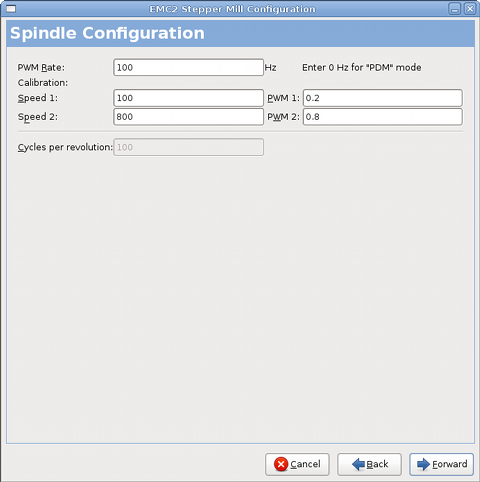Go to previous page with Back button
Screen dimensions: 480x482
pos(369,464)
